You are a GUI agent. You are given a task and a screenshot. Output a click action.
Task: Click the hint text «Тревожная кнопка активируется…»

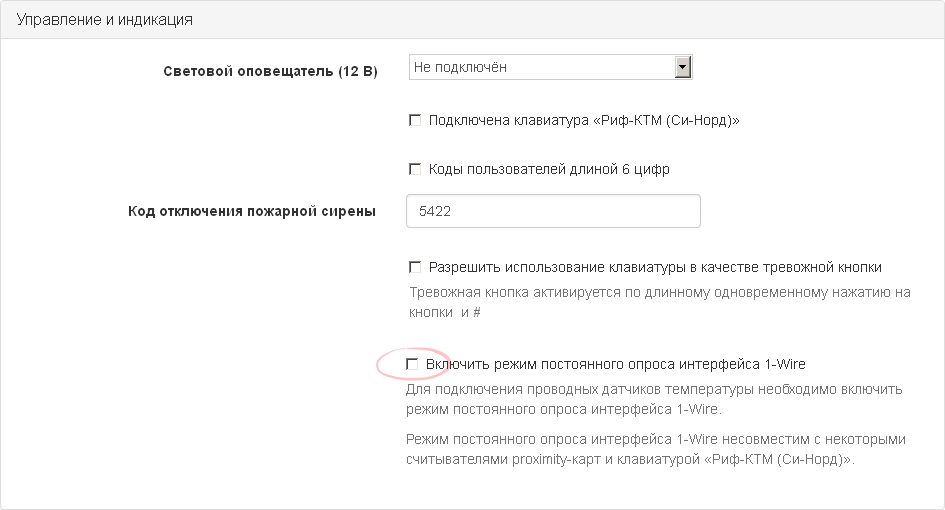[660, 302]
